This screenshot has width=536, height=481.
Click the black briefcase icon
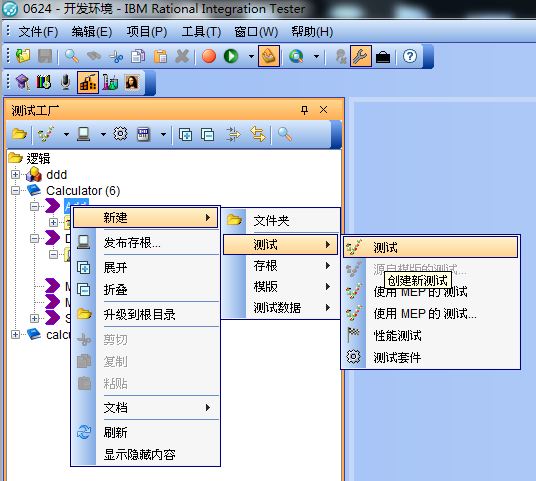pos(383,56)
